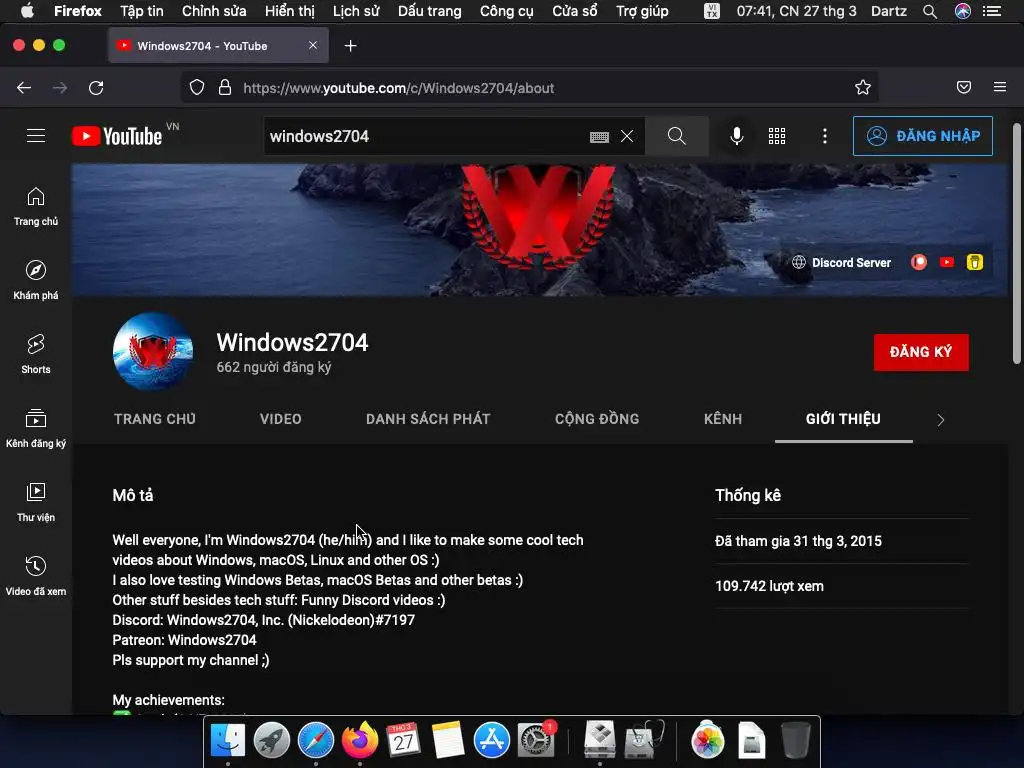
Task: Click the Đã tham gia 31 thg 3, 2015 text
Action: pos(798,541)
